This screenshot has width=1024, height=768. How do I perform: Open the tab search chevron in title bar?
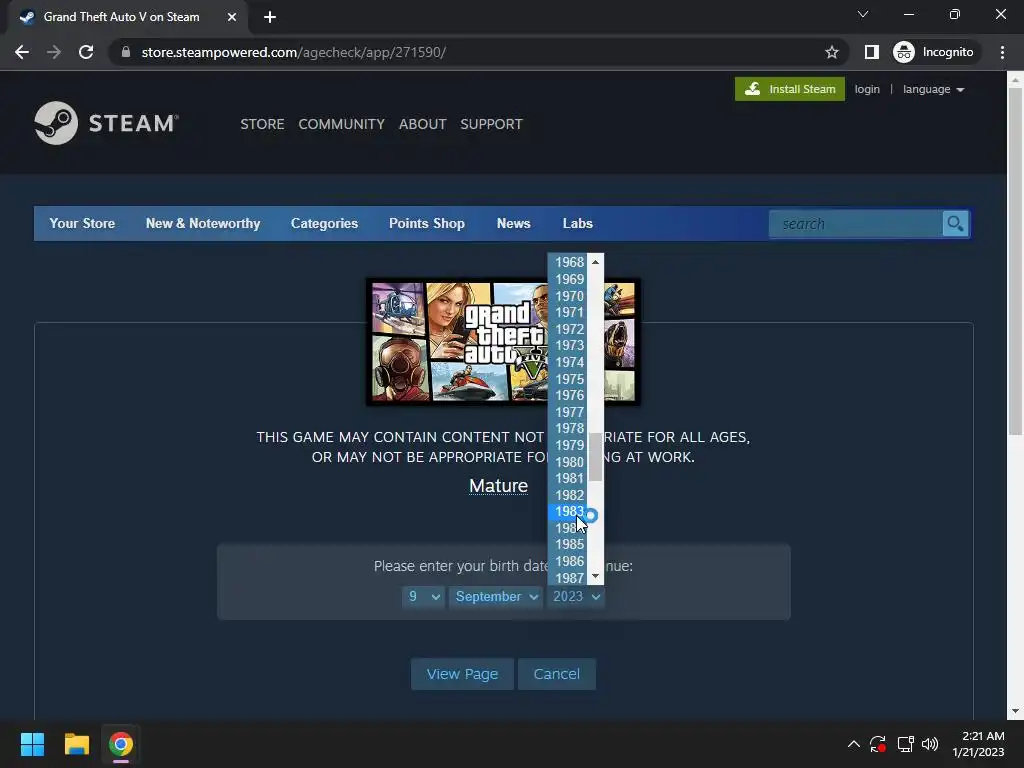coord(863,14)
